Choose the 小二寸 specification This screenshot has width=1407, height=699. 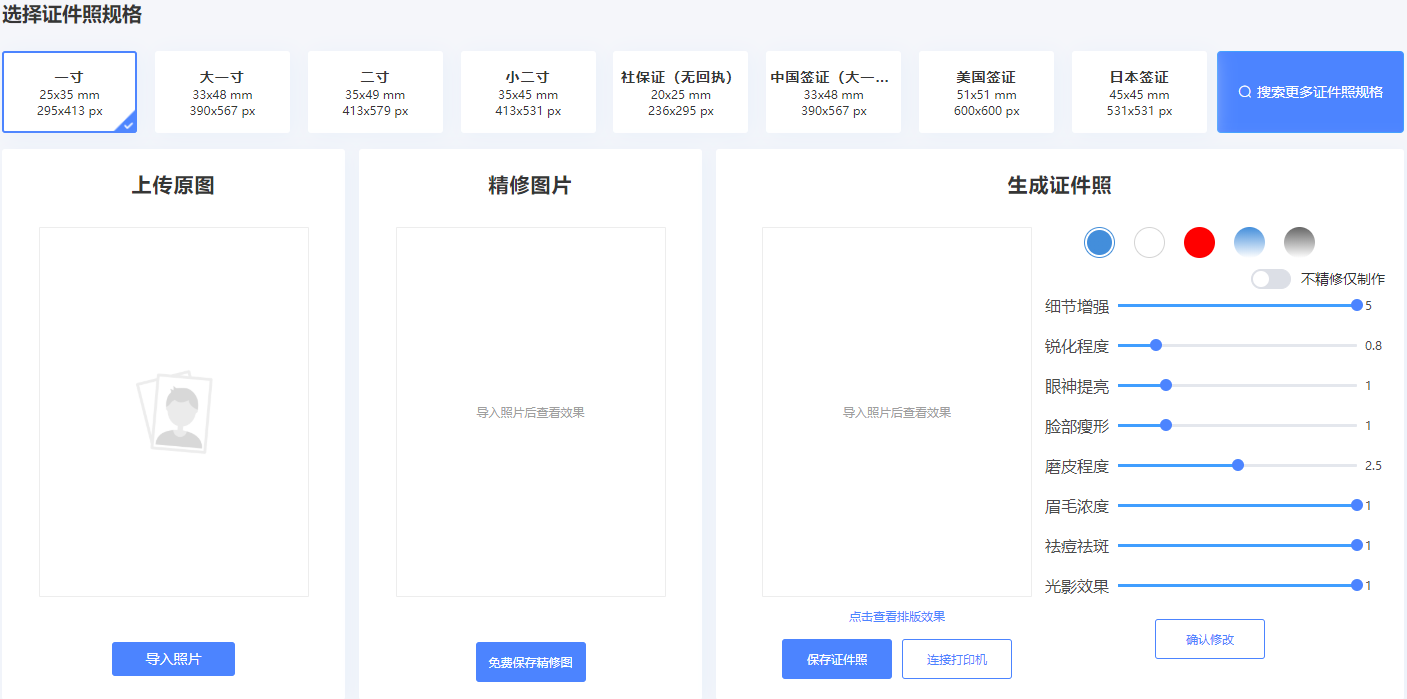[x=527, y=91]
